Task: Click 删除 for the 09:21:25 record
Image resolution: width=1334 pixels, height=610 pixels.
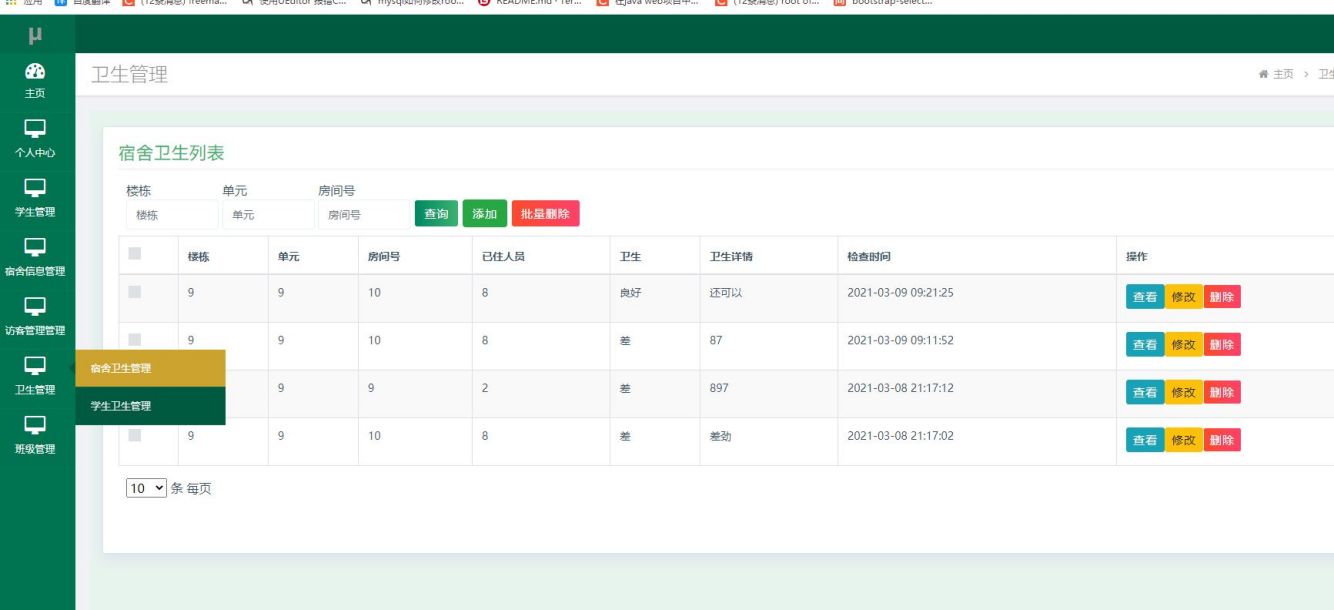Action: 1222,297
